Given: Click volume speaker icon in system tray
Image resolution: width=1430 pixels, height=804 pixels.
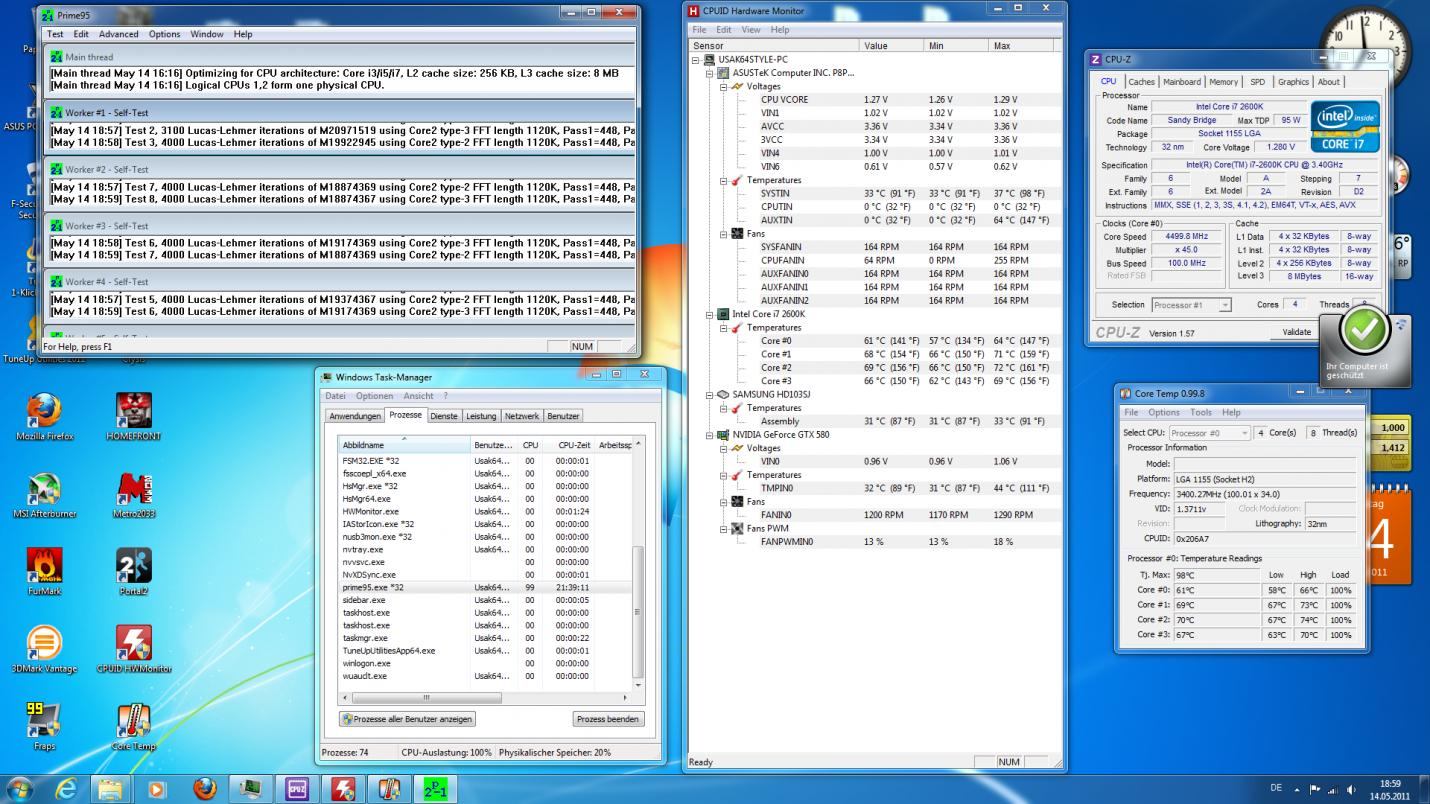Looking at the screenshot, I should [x=1351, y=790].
